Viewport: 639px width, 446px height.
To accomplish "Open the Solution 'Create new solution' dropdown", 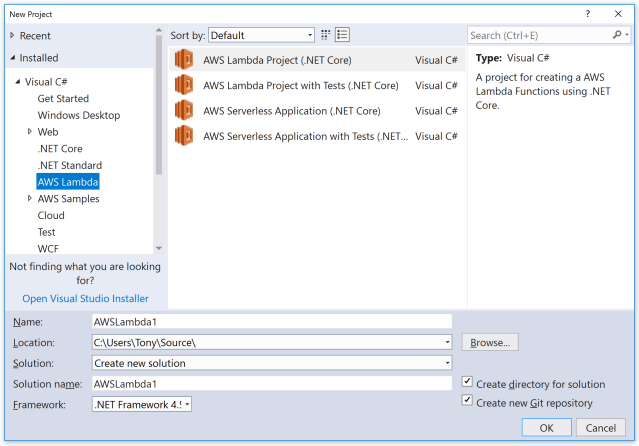I will coord(447,363).
